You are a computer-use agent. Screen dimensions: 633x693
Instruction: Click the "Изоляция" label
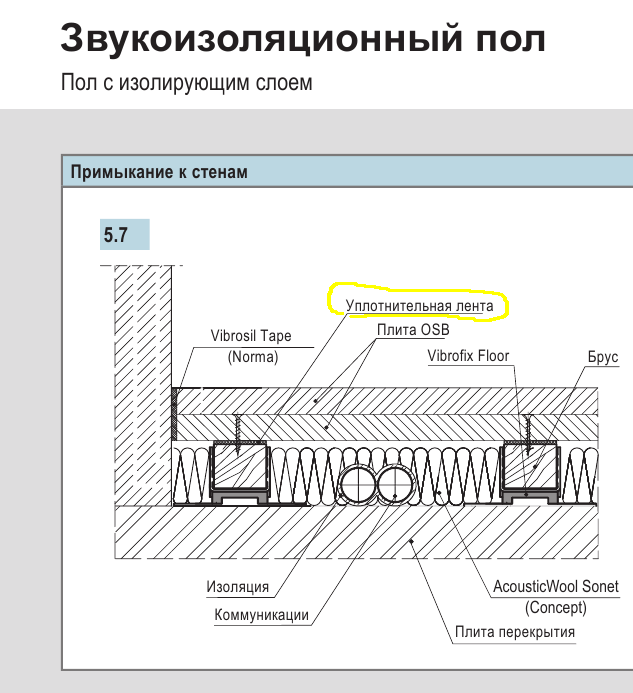[x=239, y=588]
